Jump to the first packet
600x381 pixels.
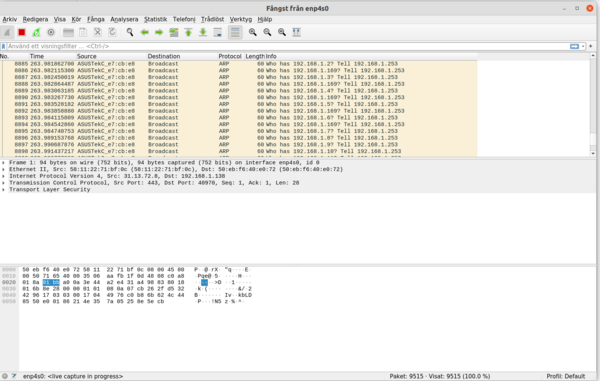188,33
